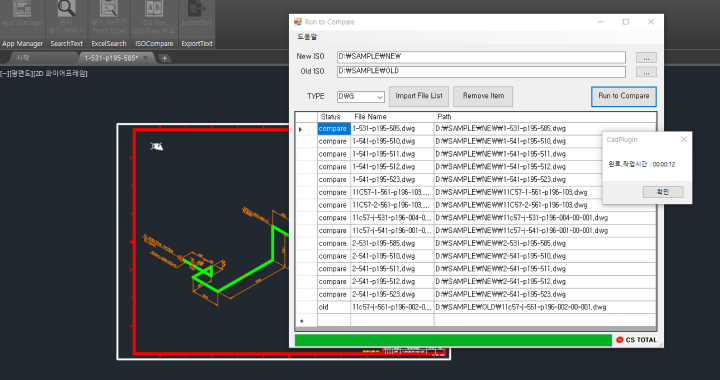Select the row for 2-541-p195-523.dwg
This screenshot has width=720, height=380.
(476, 294)
